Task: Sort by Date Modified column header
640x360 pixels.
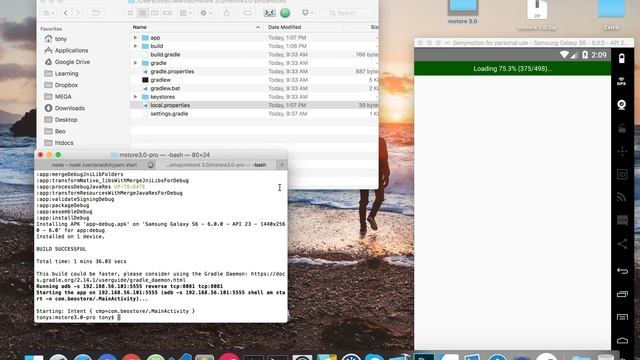Action: coord(304,27)
